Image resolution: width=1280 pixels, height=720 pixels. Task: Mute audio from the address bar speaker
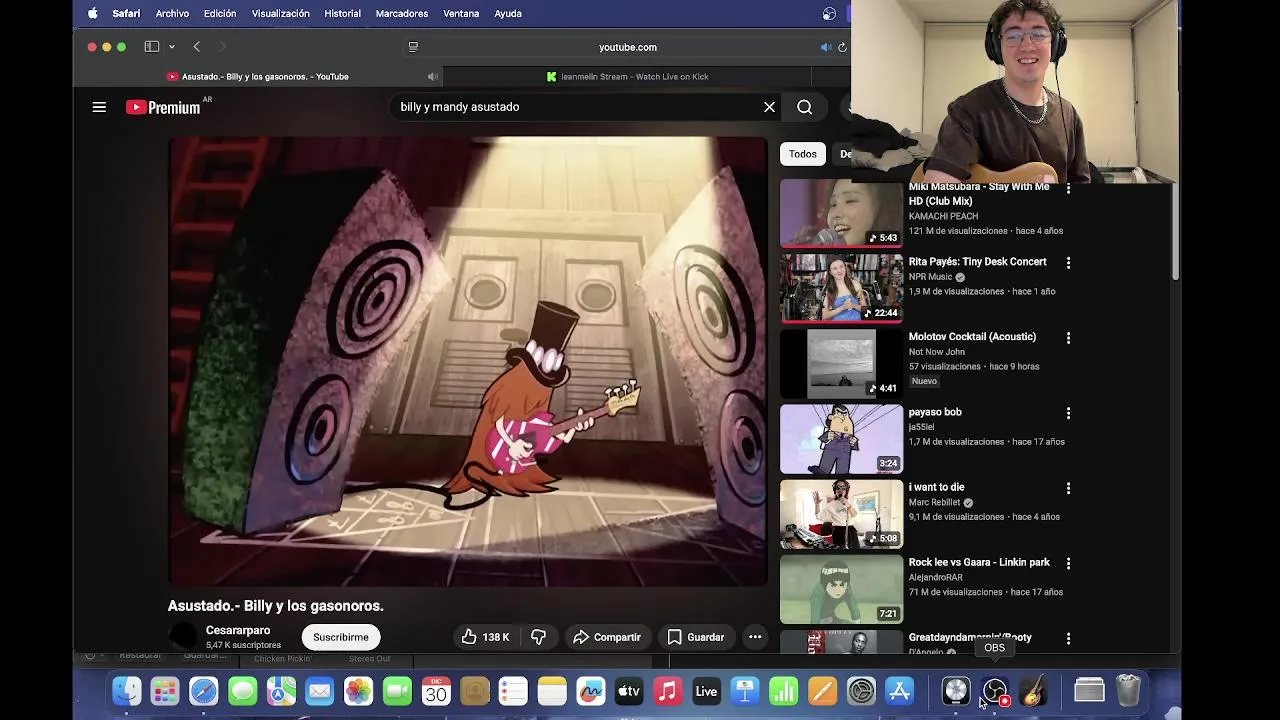825,47
